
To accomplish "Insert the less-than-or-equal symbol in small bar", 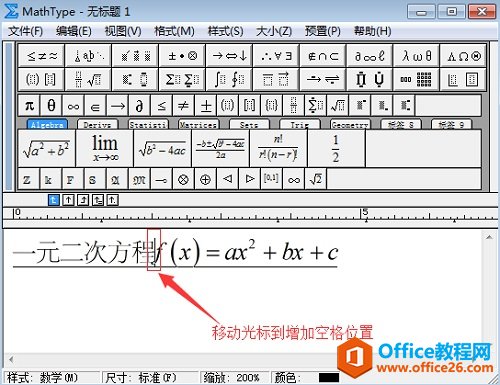I will pos(161,106).
